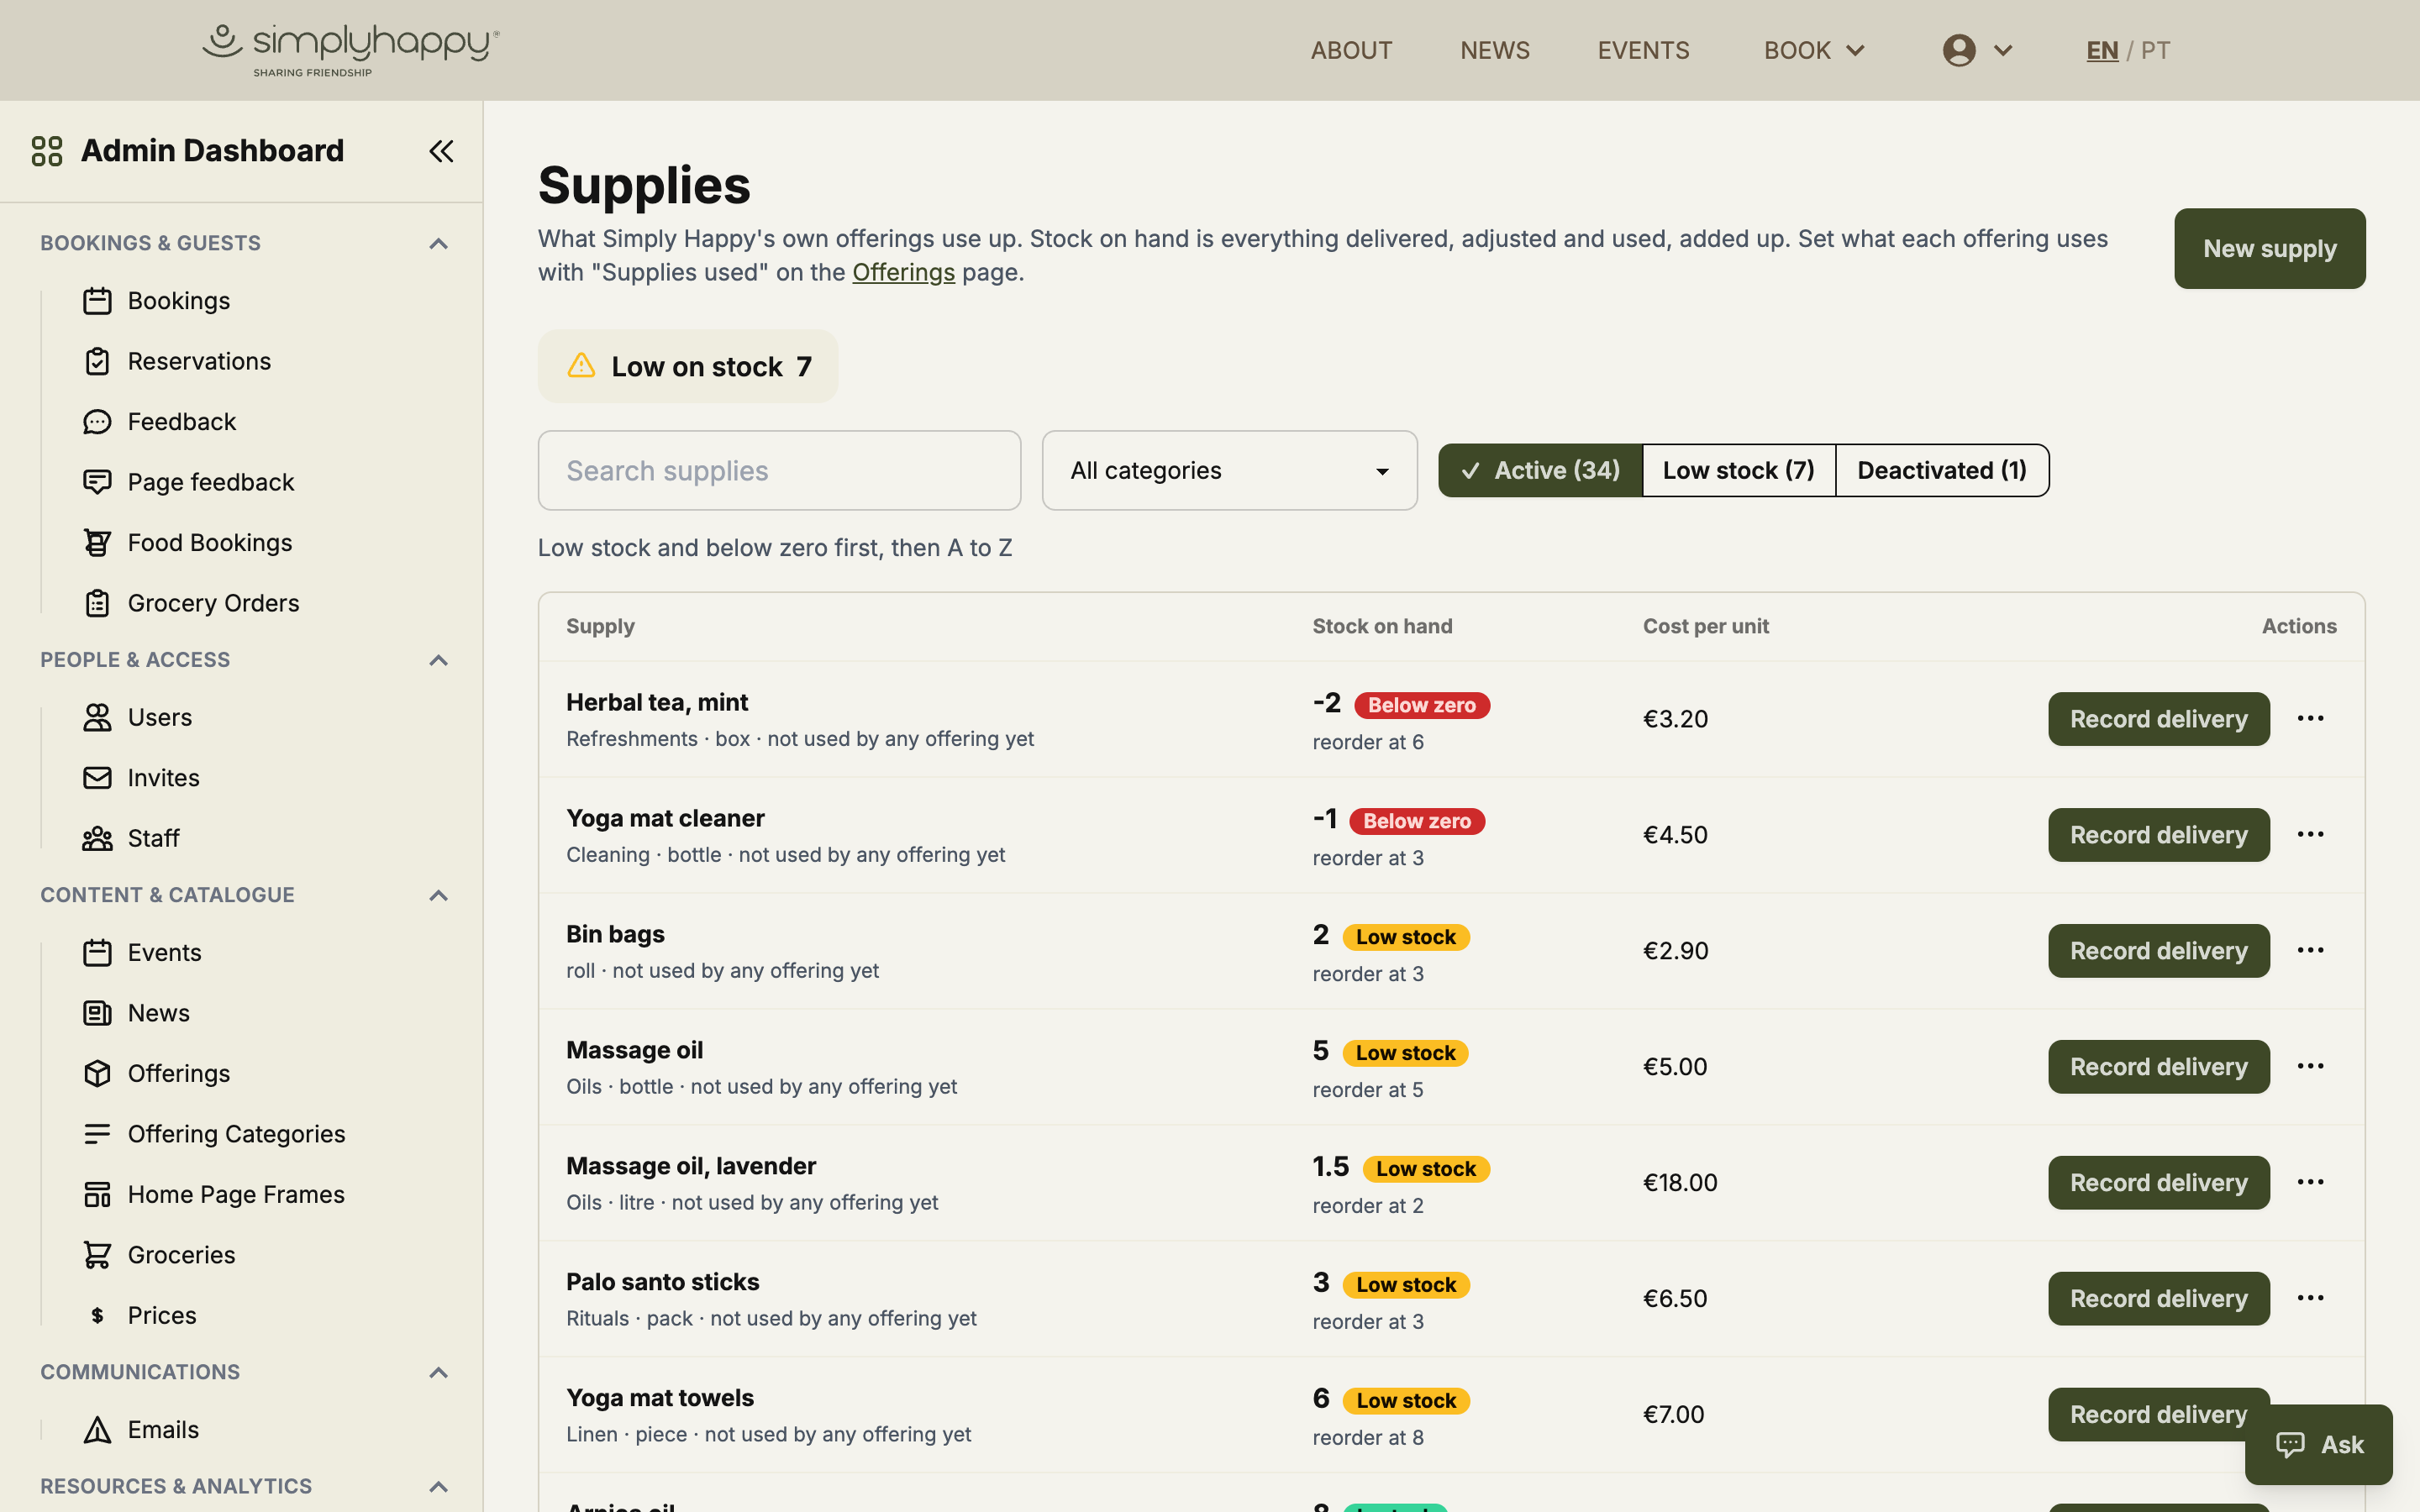
Task: Open Groceries shopping cart icon
Action: (x=97, y=1255)
